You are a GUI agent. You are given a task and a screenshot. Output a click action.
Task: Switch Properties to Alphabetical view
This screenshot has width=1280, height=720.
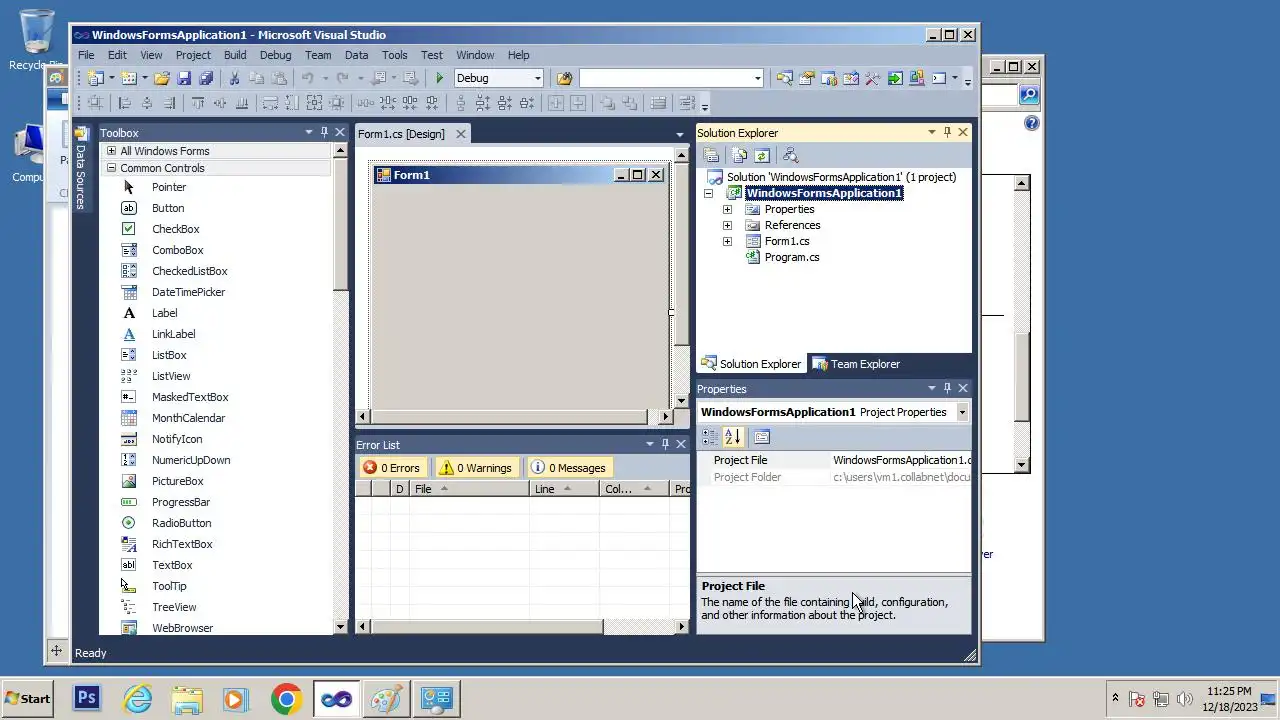pos(733,437)
